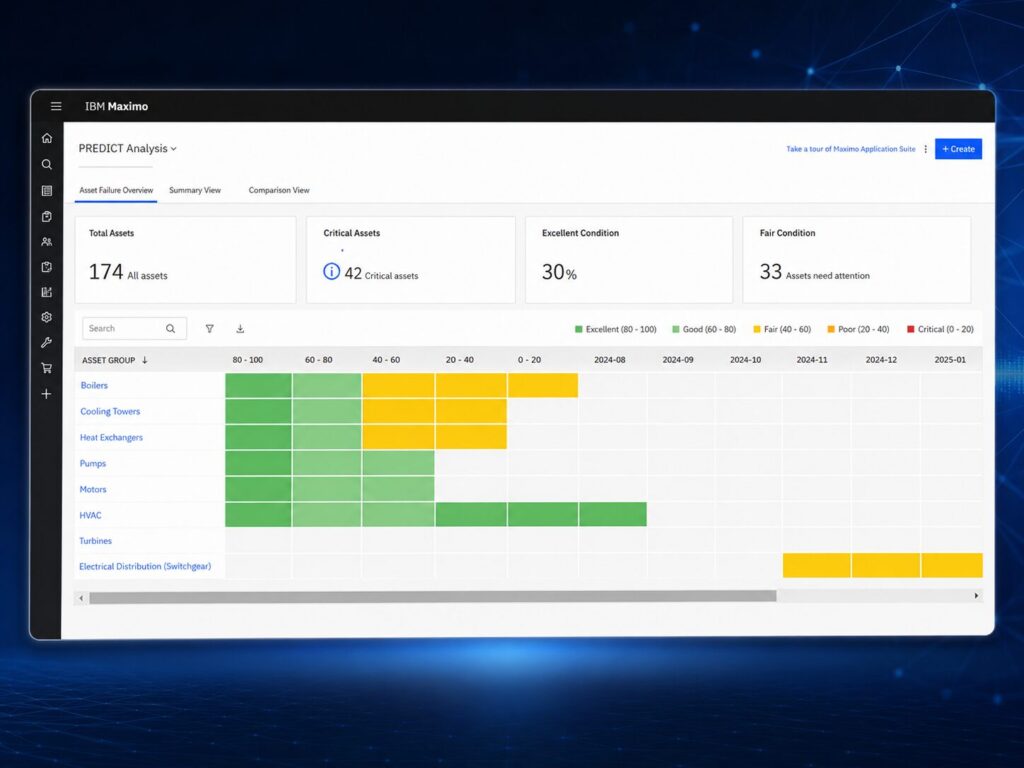
Task: Click the Good (60 - 80) legend swatch
Action: (x=675, y=329)
